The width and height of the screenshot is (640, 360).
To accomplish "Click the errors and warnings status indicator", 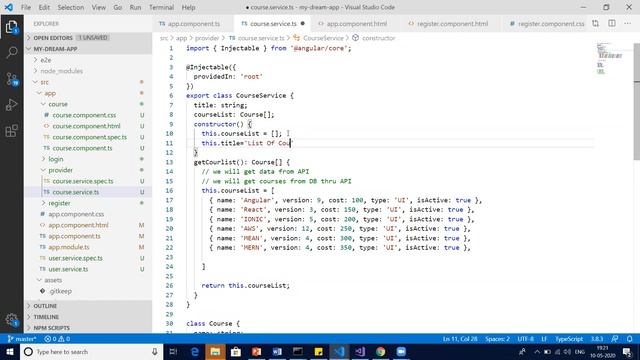I will 57,339.
